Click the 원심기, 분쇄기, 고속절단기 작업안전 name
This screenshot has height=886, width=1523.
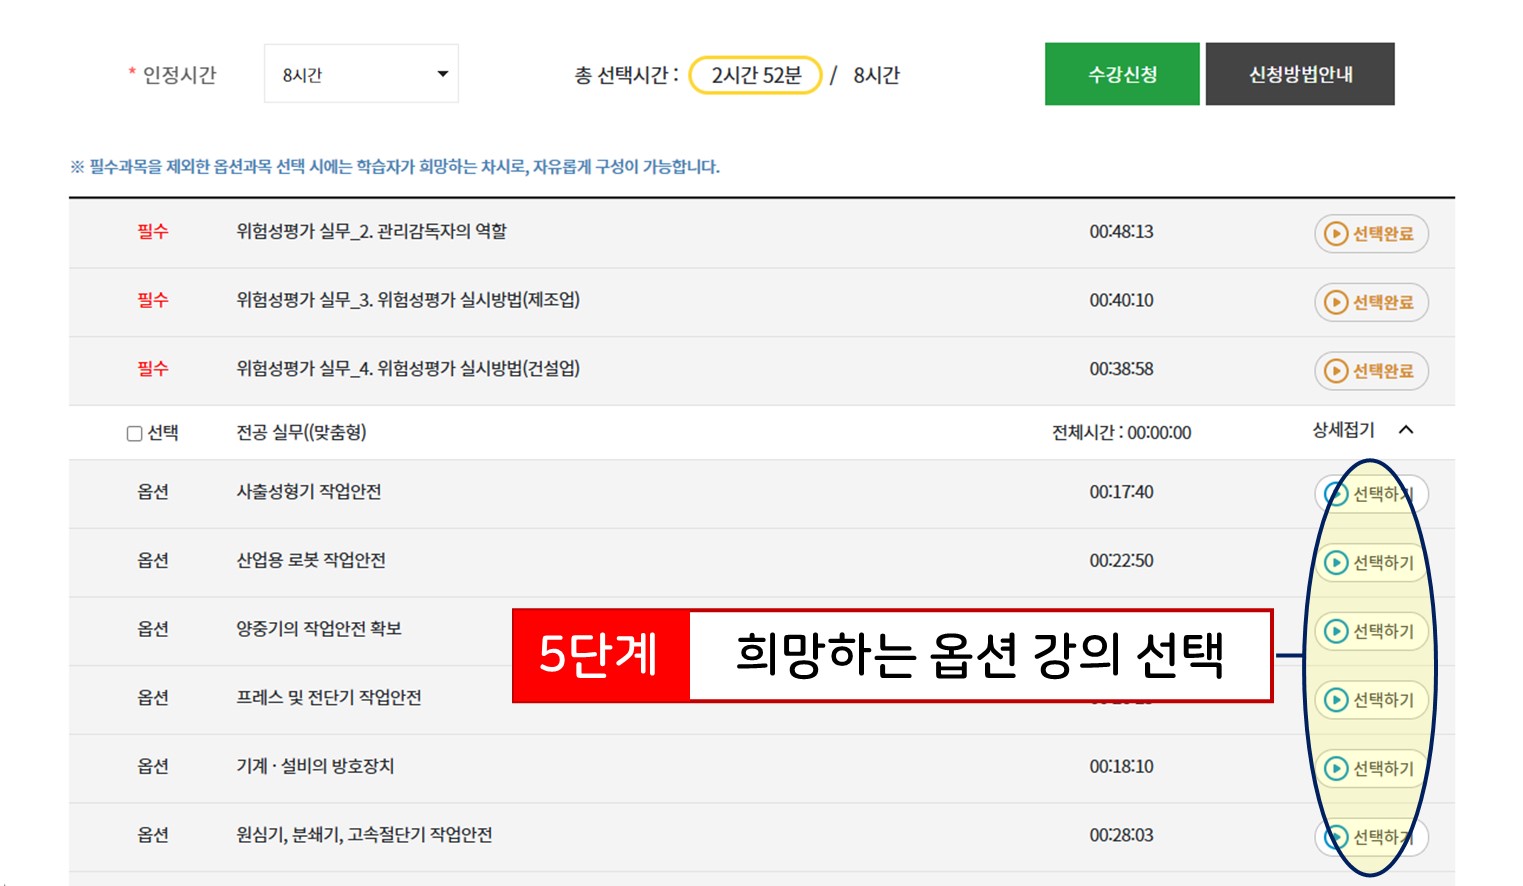364,834
